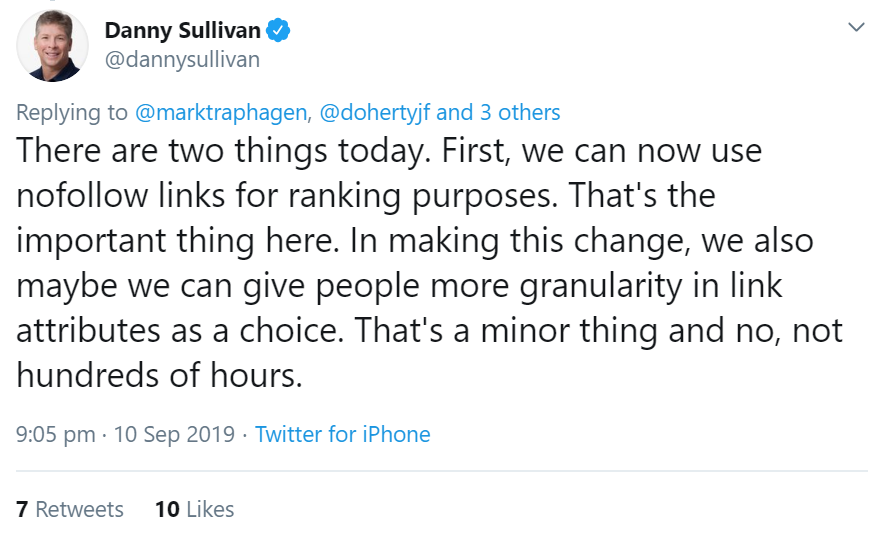Visit the @dohertyjf mention
The width and height of the screenshot is (881, 535).
point(375,112)
